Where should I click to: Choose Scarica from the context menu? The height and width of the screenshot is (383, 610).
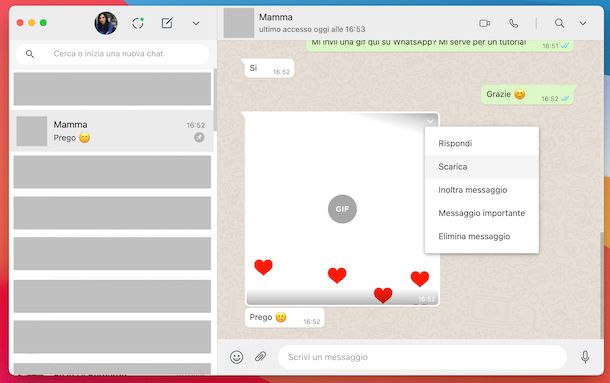pos(482,167)
